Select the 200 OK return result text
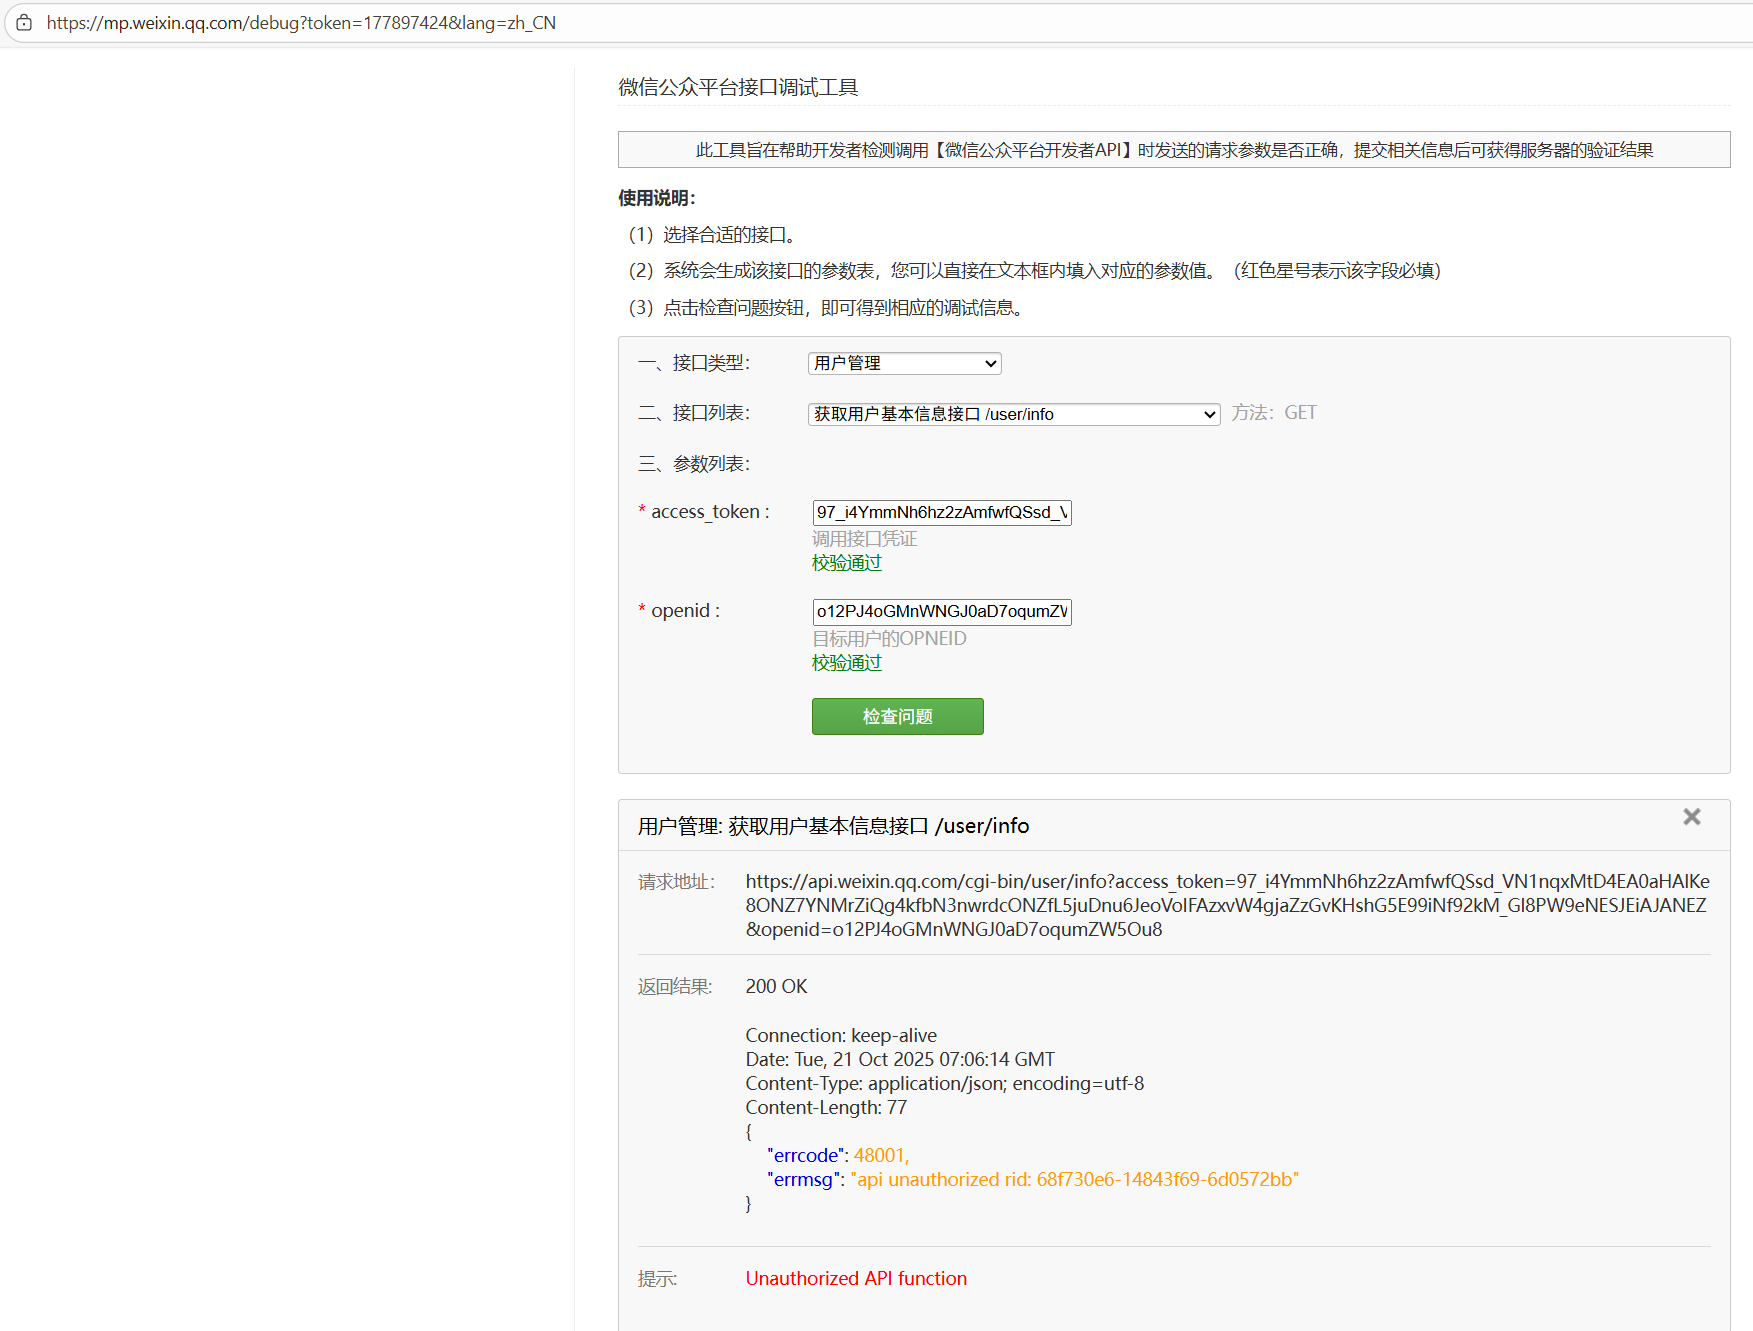Viewport: 1753px width, 1331px height. click(776, 986)
